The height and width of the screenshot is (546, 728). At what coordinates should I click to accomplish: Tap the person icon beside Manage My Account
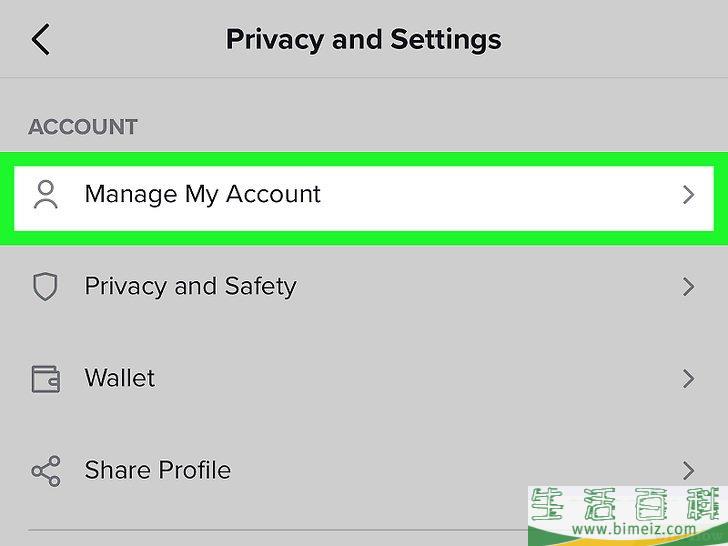click(x=46, y=195)
